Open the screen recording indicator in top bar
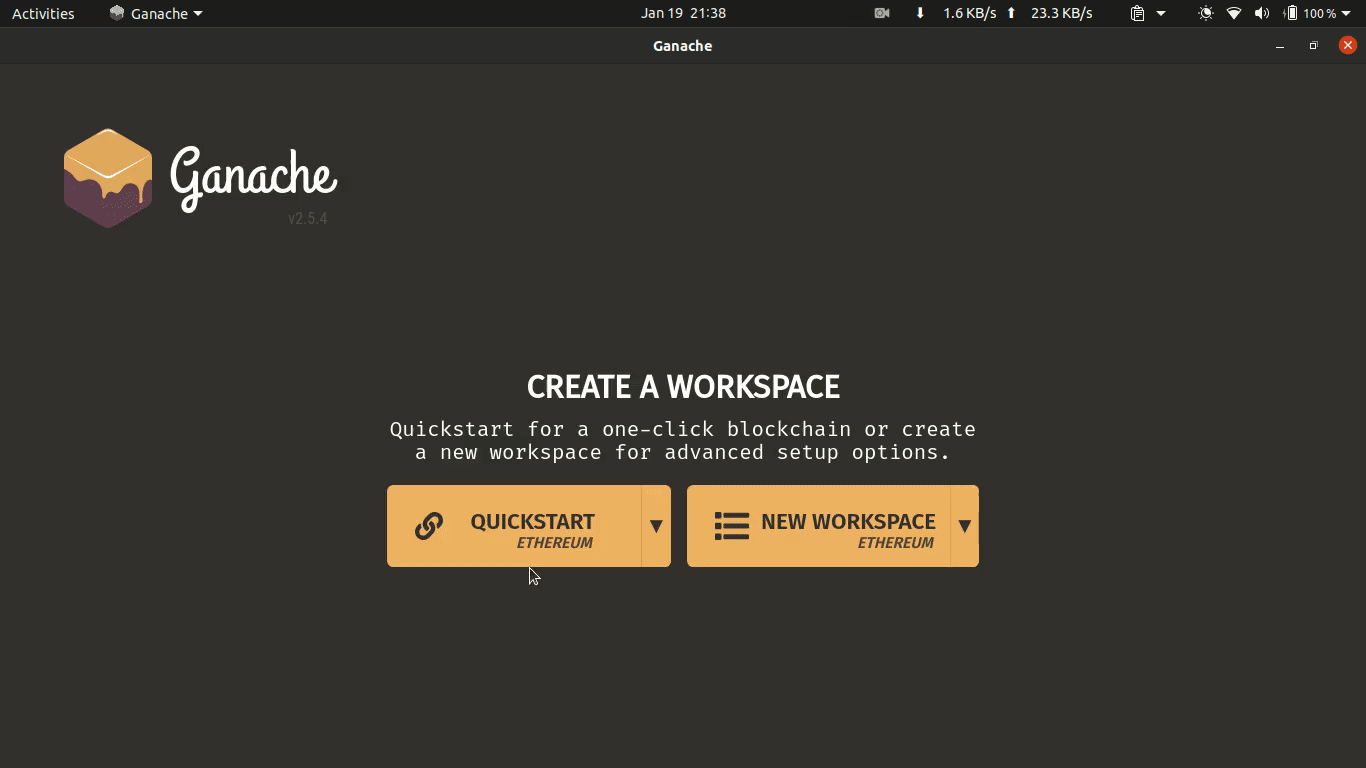This screenshot has width=1366, height=768. (x=882, y=13)
